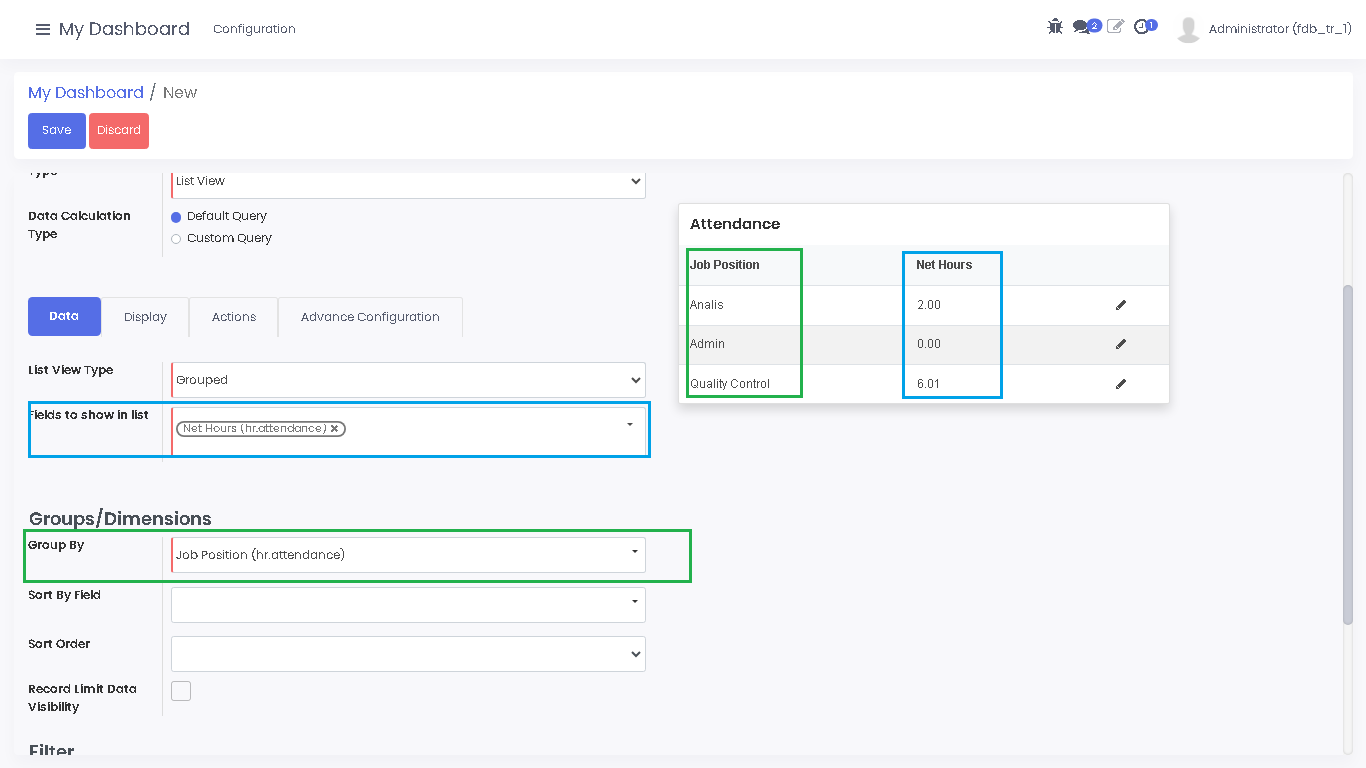Click the Save button
Screen dimensions: 1366x768
[x=57, y=131]
